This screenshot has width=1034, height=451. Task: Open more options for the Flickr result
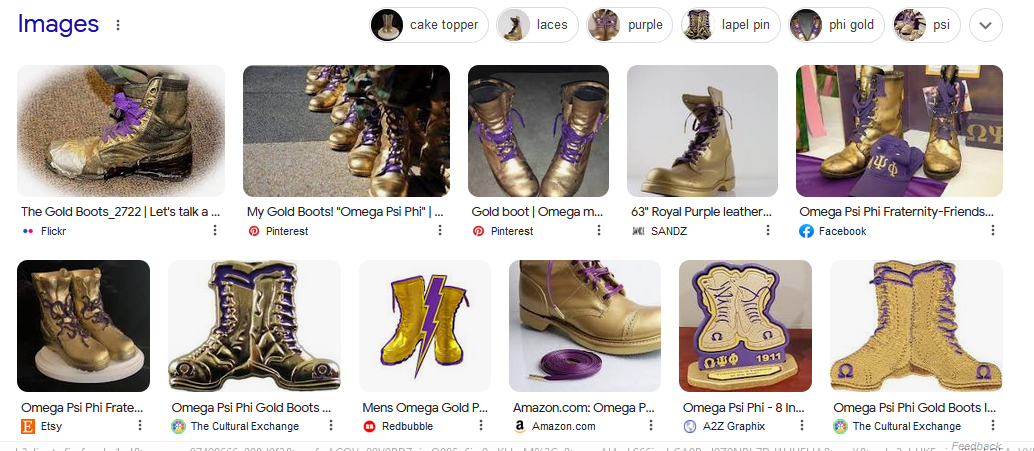215,230
